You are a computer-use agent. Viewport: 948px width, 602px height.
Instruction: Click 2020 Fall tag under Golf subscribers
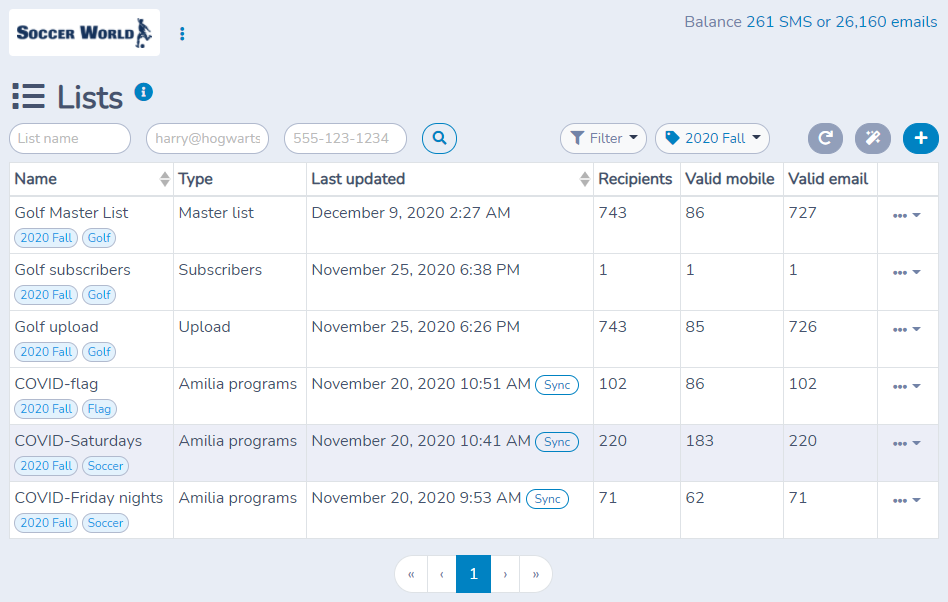[x=46, y=295]
